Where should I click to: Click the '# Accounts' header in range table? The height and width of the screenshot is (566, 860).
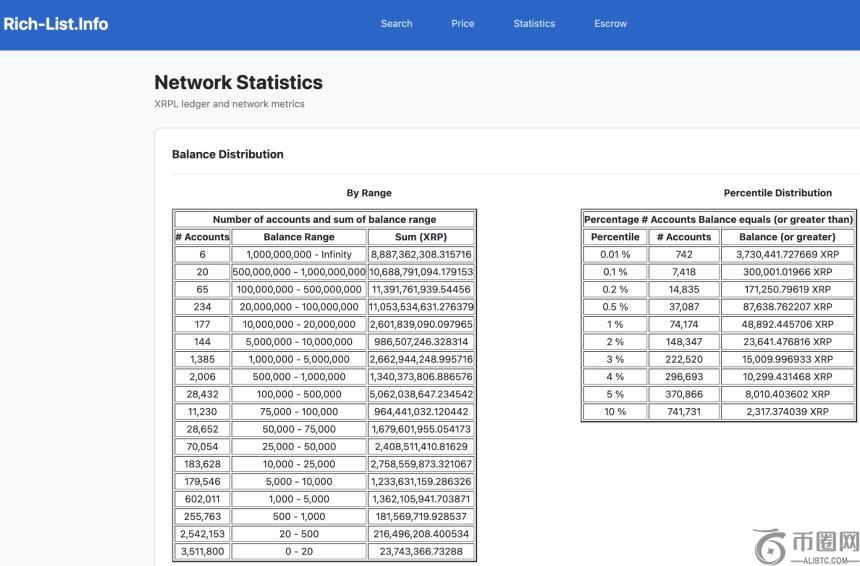coord(202,237)
